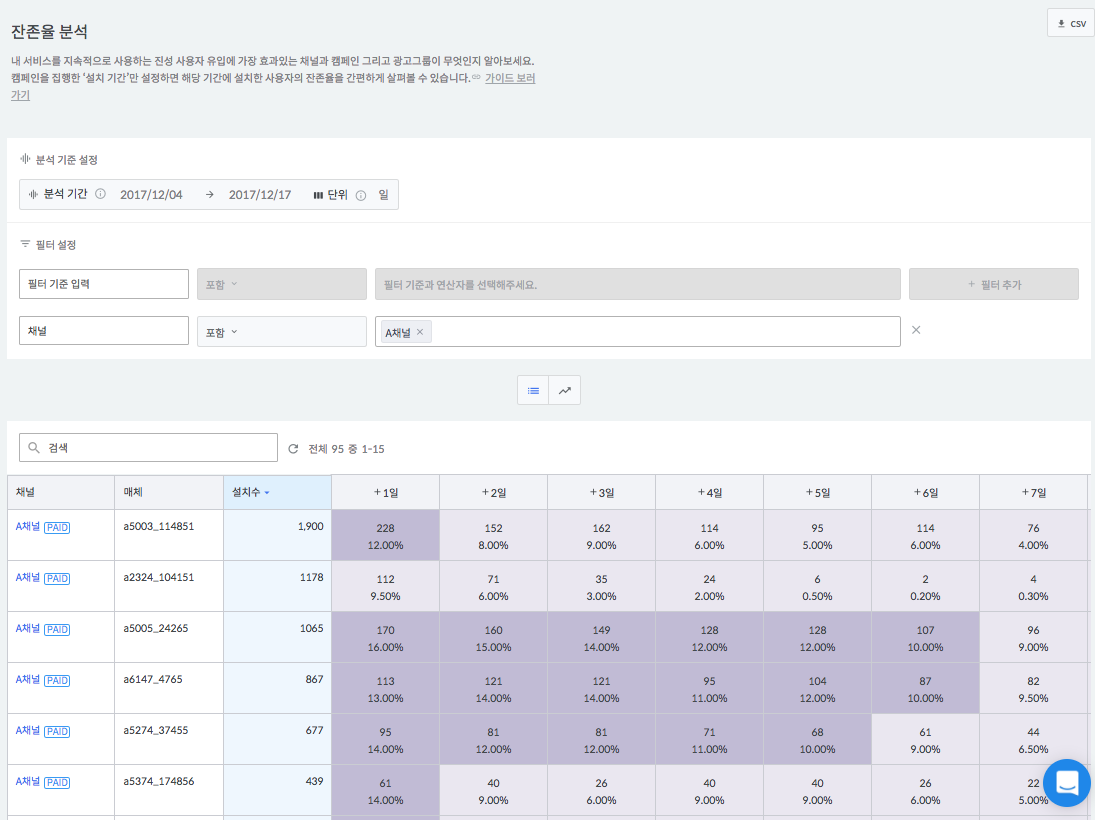Refresh the table with the reload icon
This screenshot has height=820, width=1095.
(x=293, y=448)
